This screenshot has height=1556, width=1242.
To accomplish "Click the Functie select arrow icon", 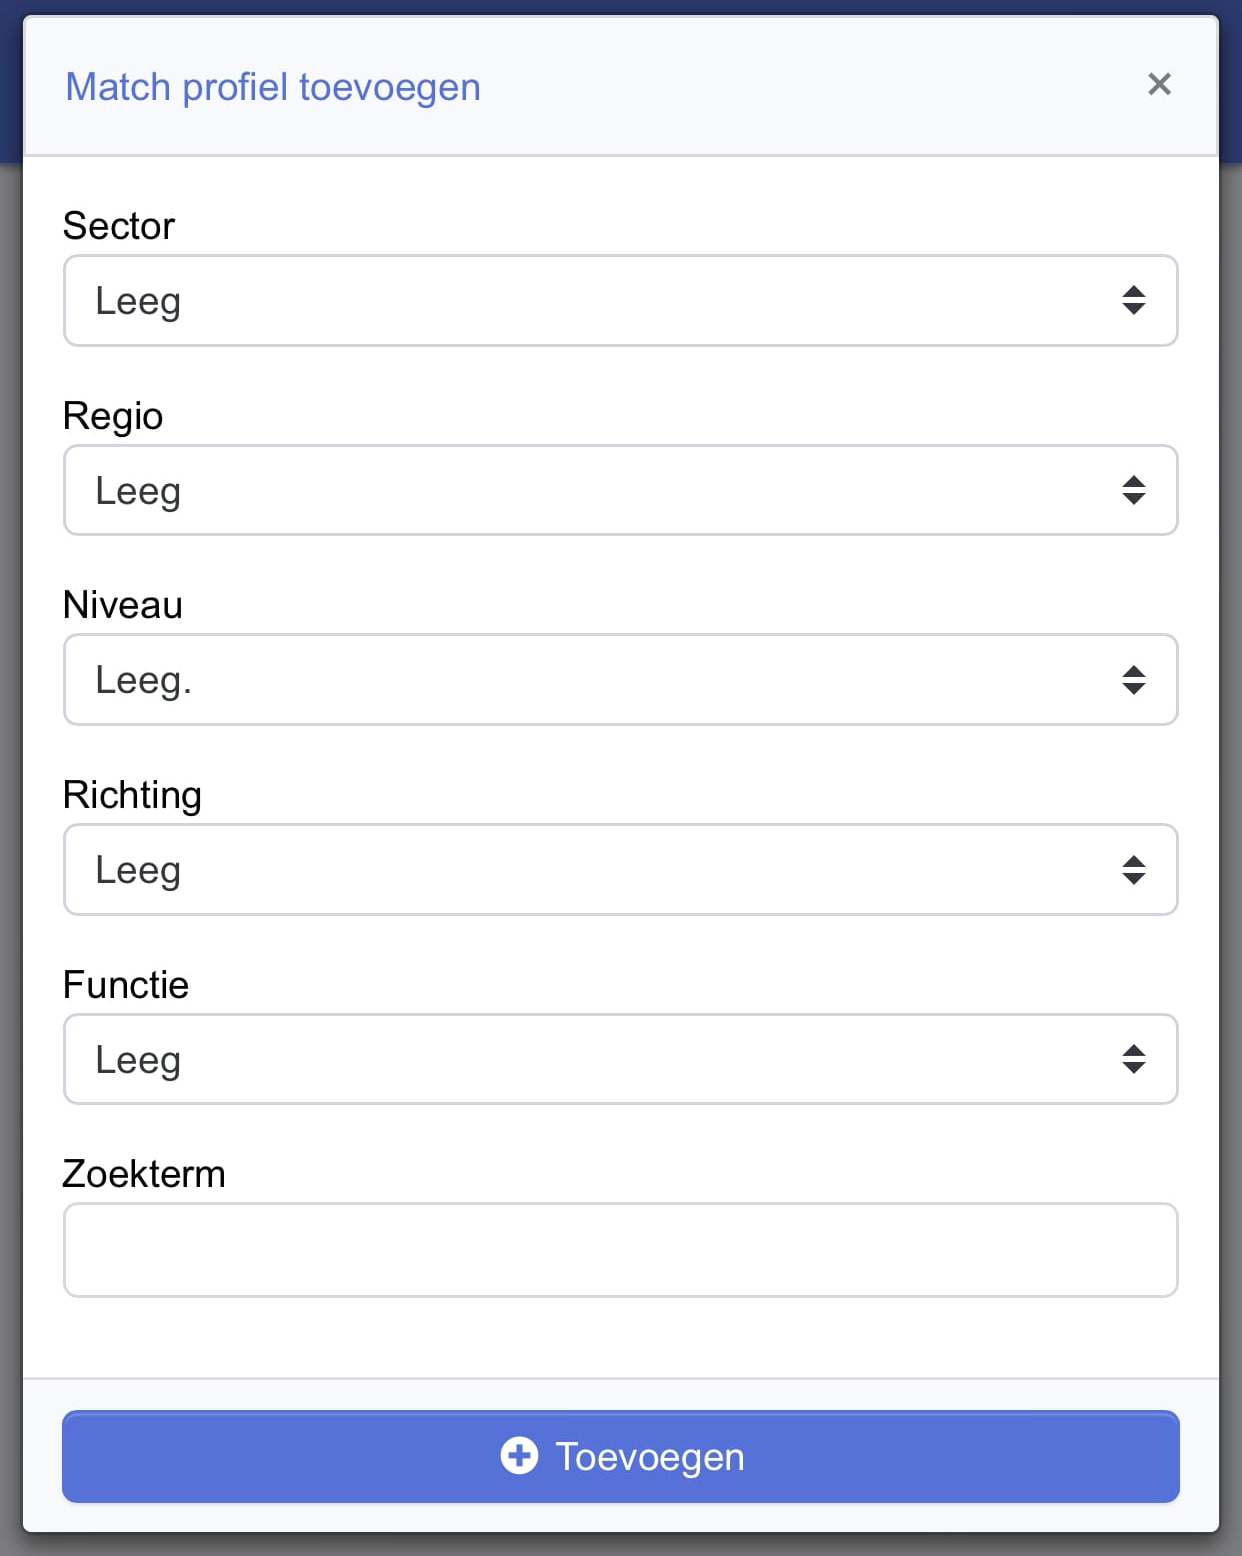I will coord(1133,1059).
